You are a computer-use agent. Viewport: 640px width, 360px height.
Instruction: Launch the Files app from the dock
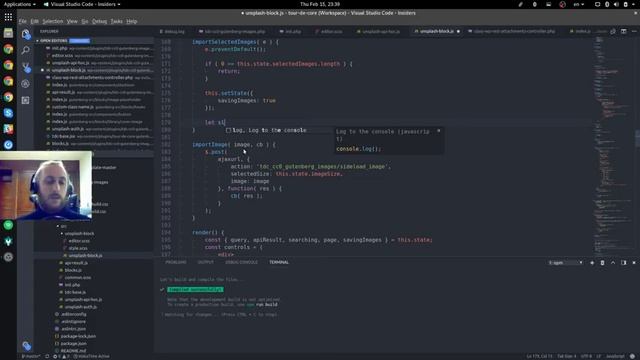pyautogui.click(x=8, y=33)
